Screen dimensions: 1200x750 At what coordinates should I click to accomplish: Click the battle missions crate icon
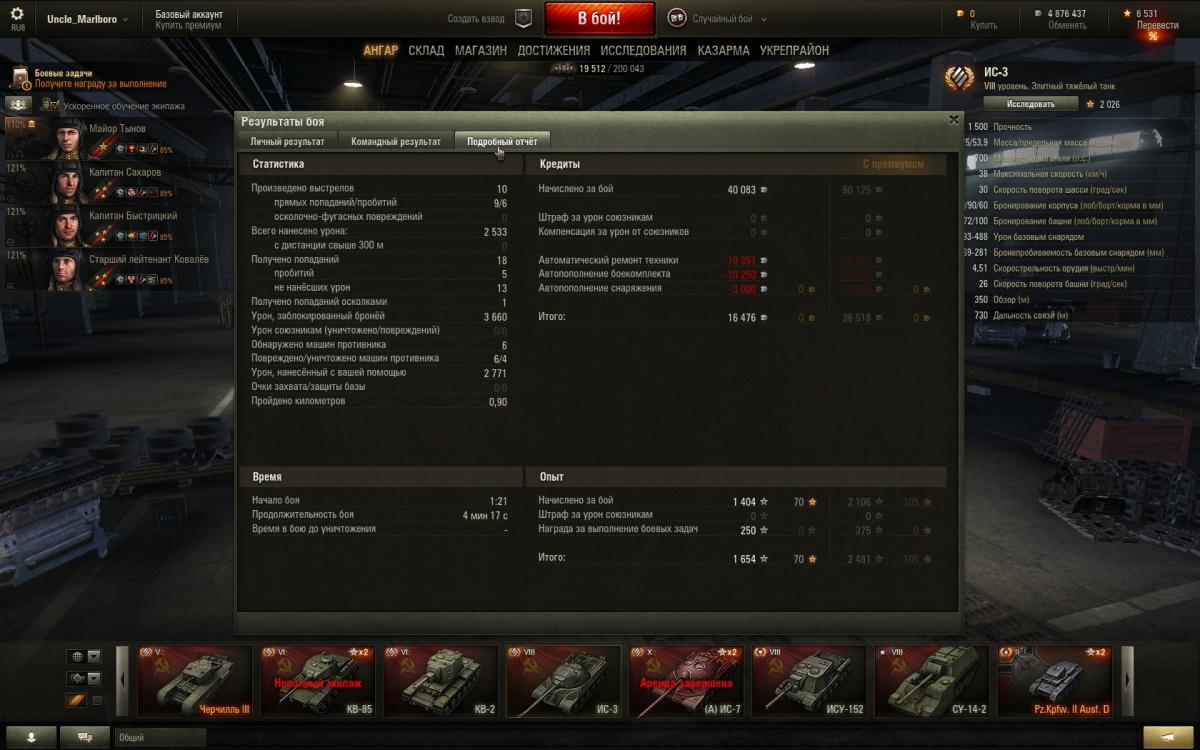[20, 77]
